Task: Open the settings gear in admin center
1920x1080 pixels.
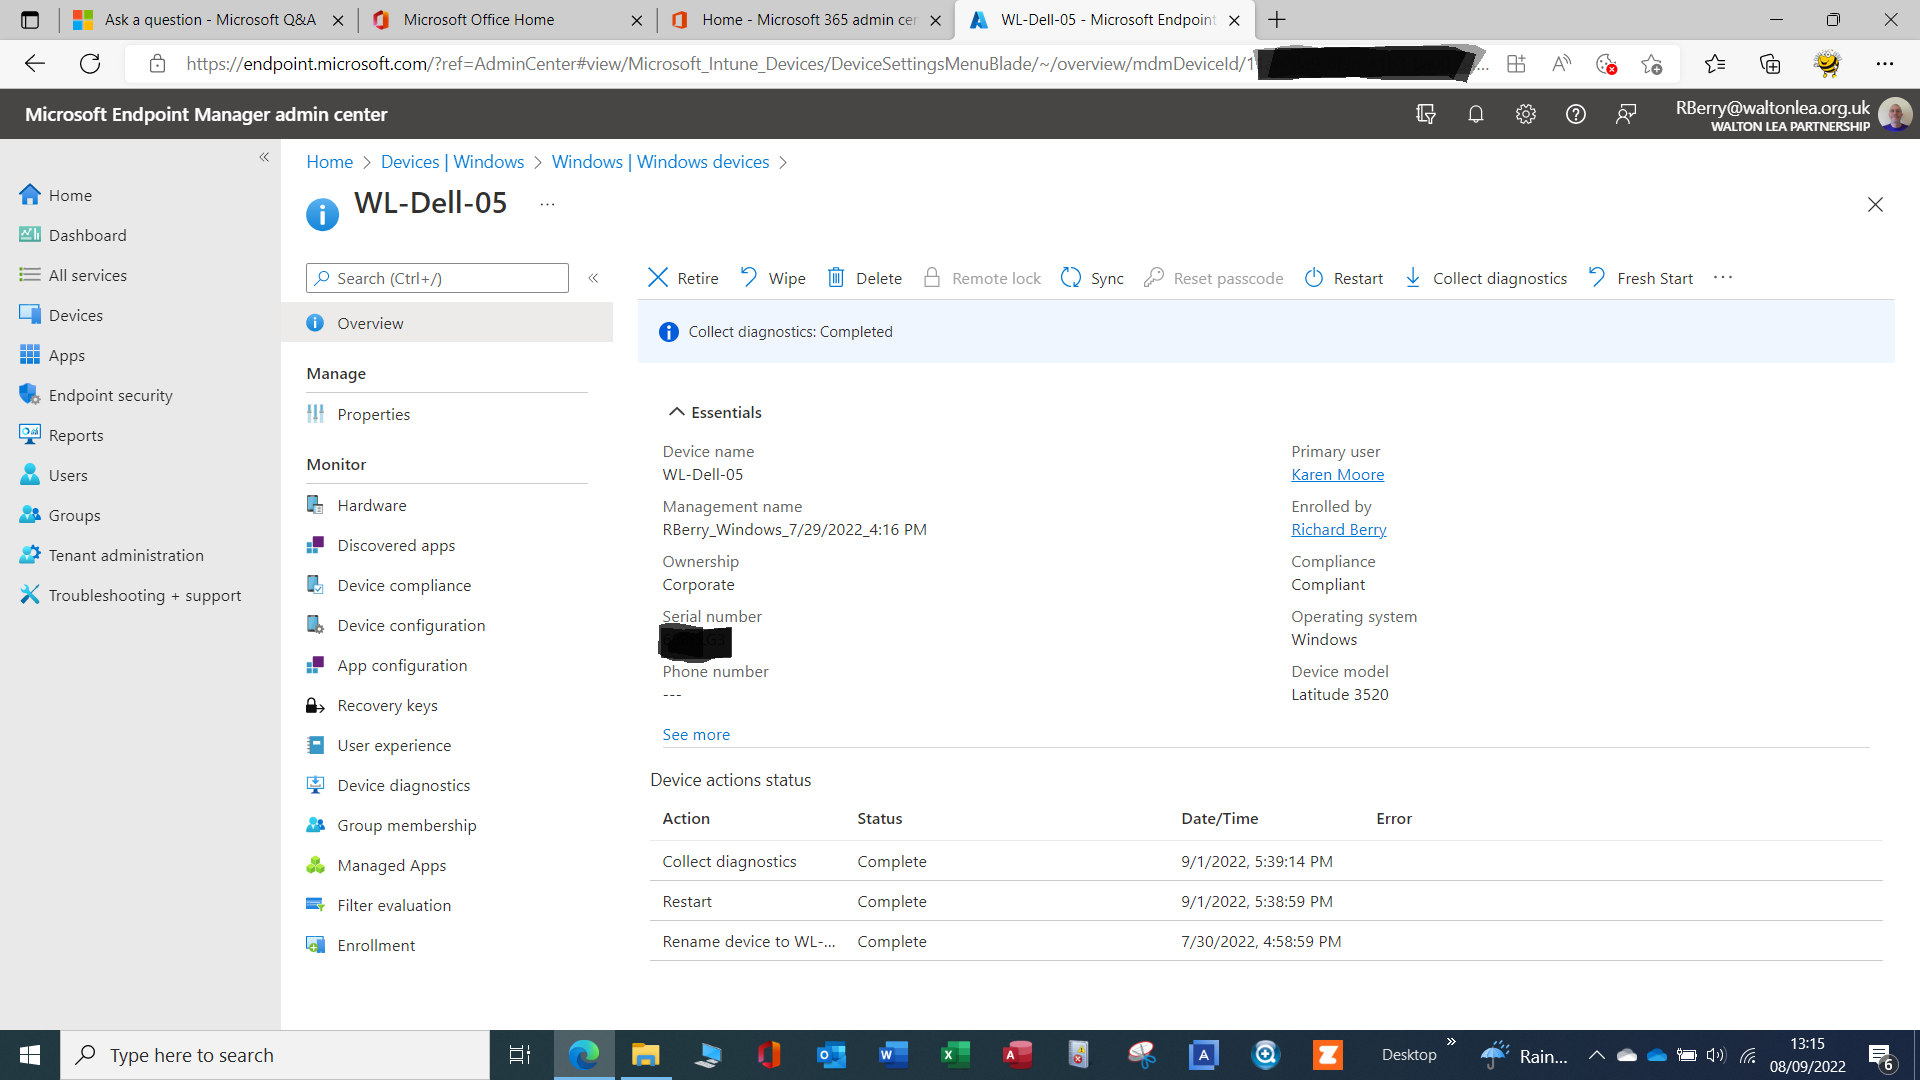Action: click(1525, 114)
